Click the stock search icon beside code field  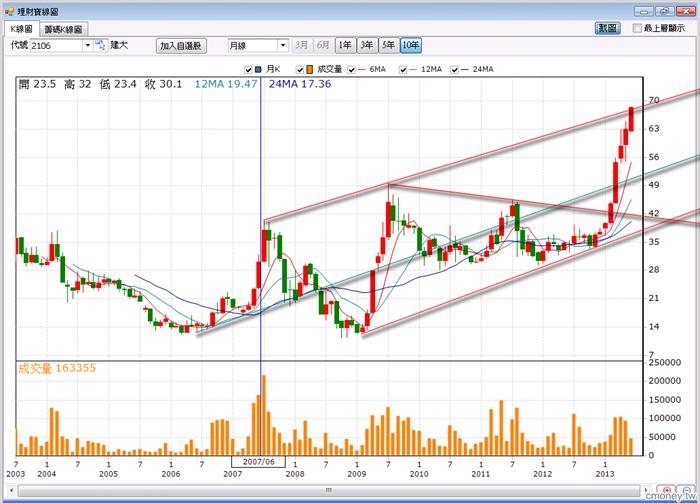(101, 45)
